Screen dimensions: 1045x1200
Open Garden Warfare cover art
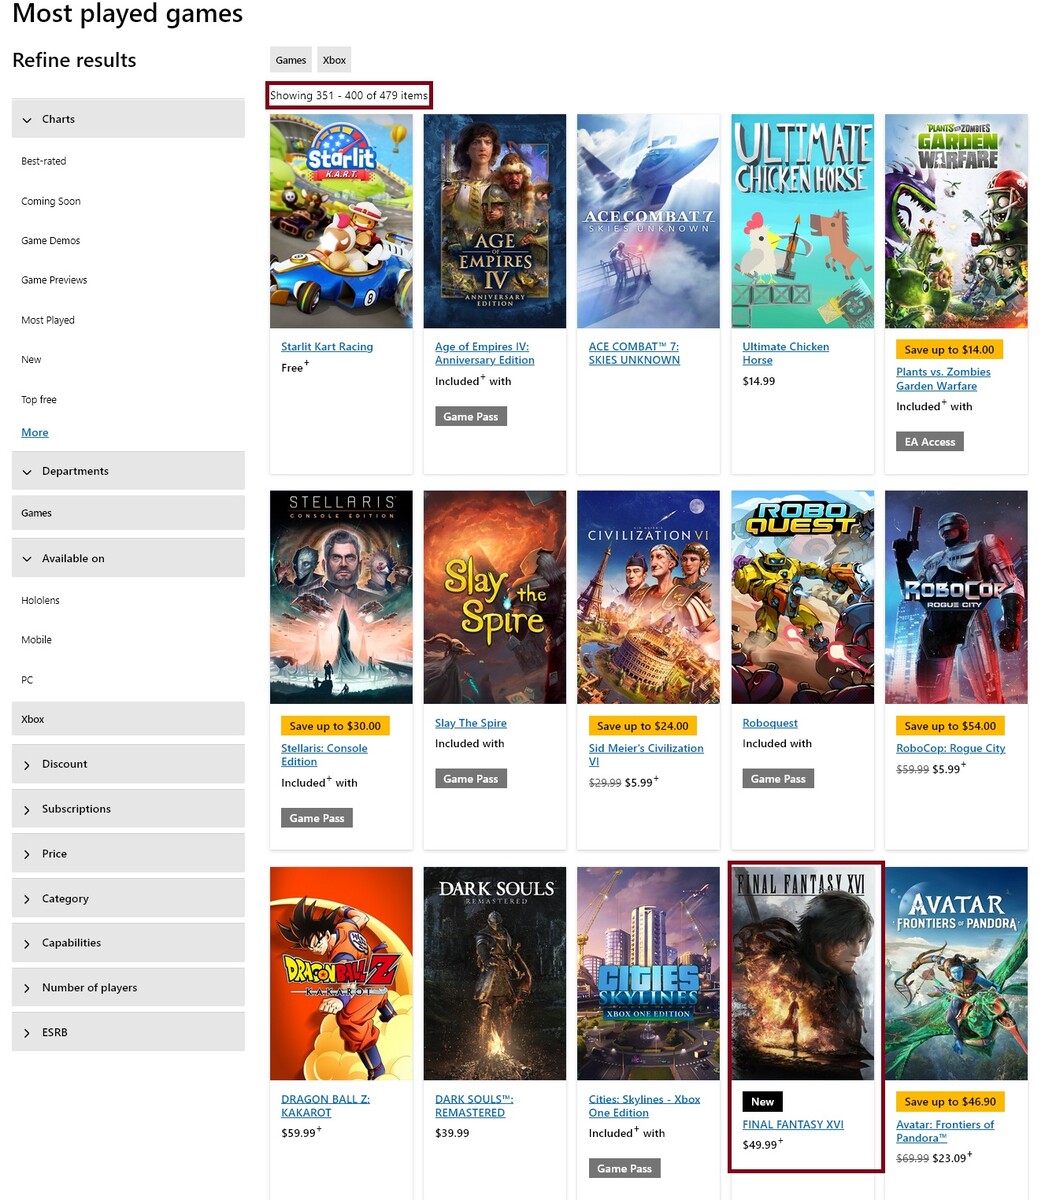point(956,221)
